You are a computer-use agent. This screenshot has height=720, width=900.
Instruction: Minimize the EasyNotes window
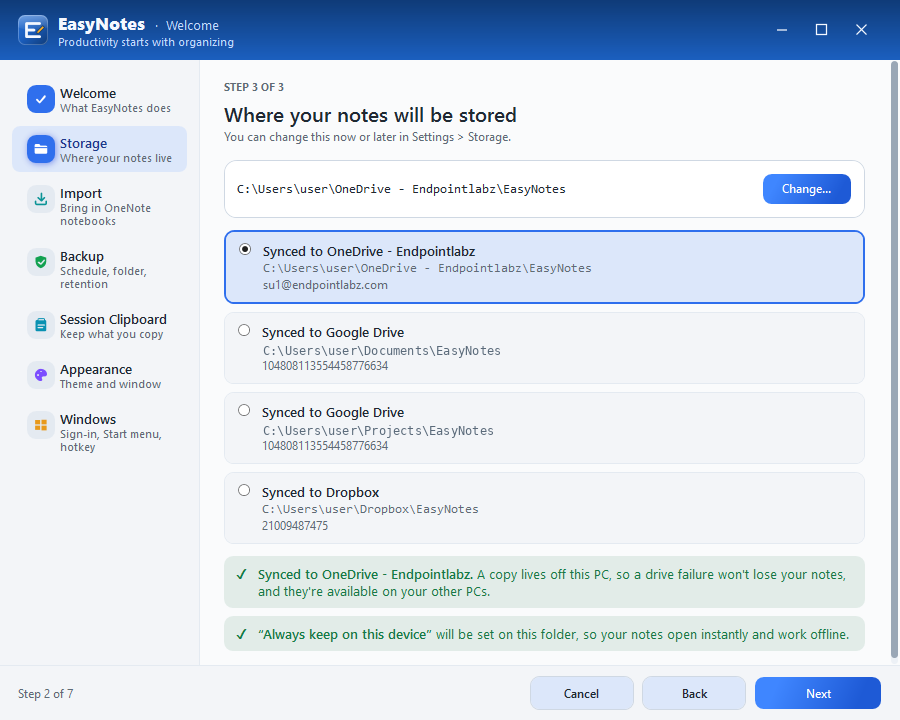click(782, 30)
